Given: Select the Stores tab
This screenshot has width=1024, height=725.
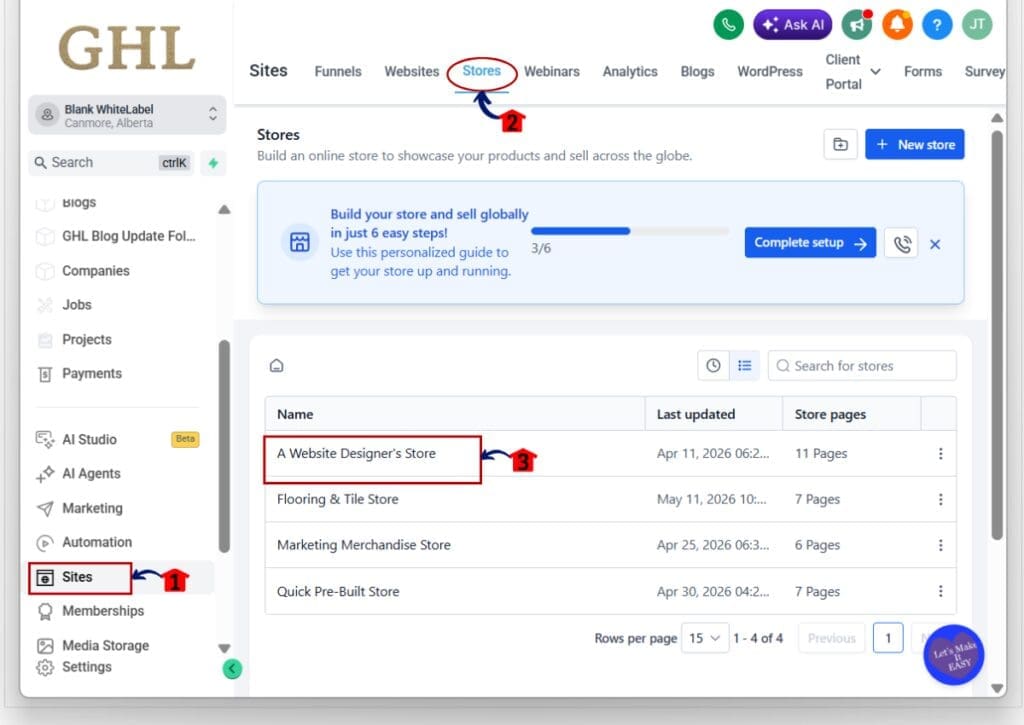Looking at the screenshot, I should pos(481,71).
